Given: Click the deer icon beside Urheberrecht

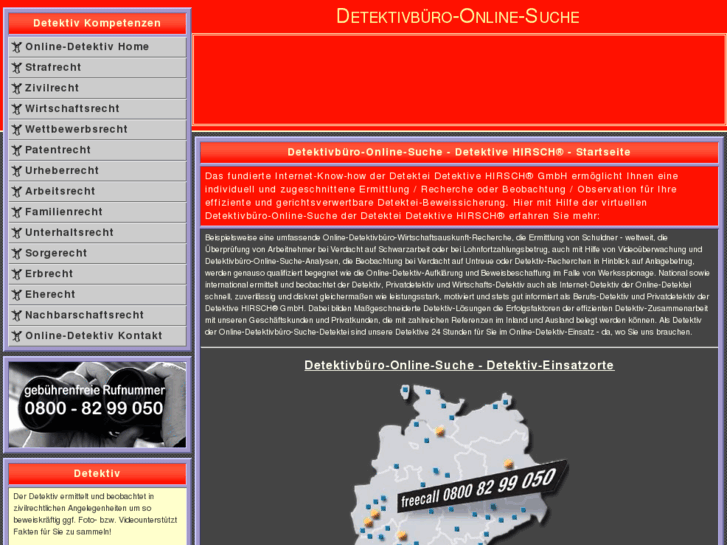Looking at the screenshot, I should (17, 171).
